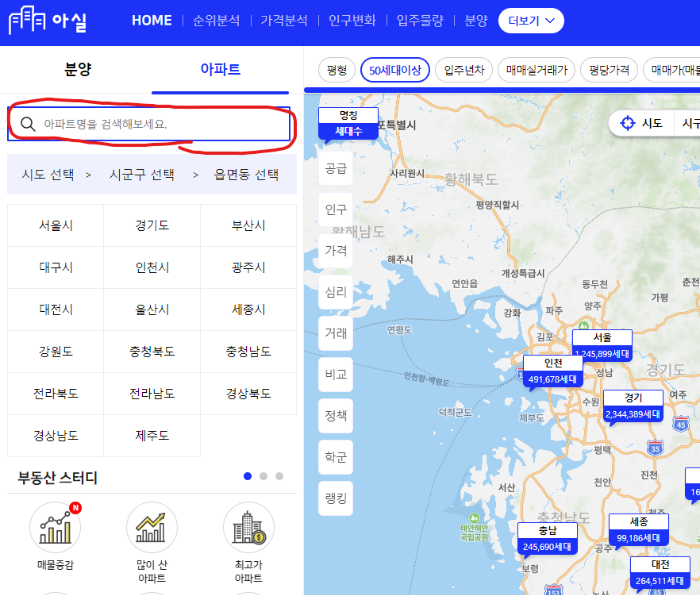
Task: Click the crosshair location icon near 시도
Action: coord(628,123)
